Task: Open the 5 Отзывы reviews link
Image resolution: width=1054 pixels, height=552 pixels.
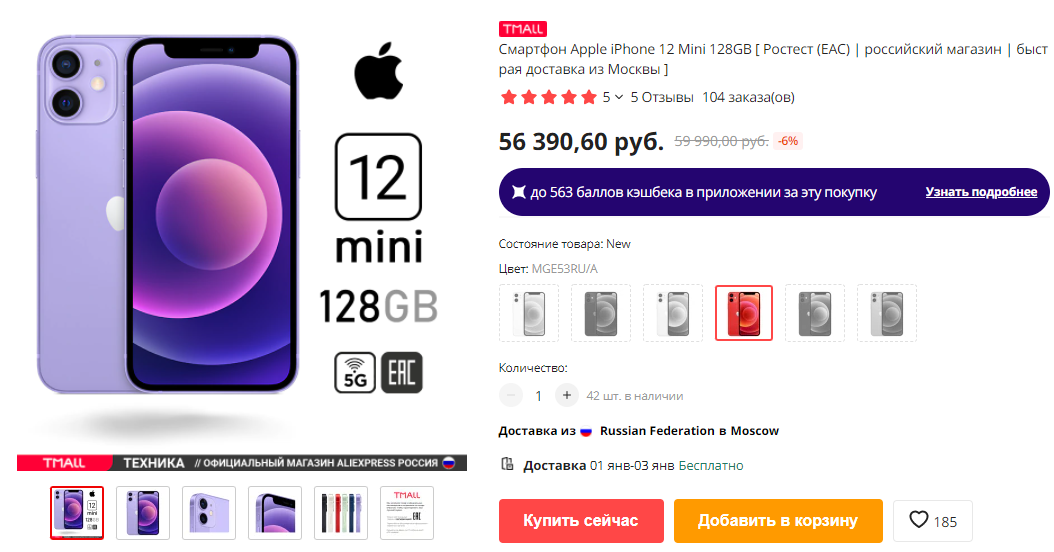Action: [x=662, y=97]
